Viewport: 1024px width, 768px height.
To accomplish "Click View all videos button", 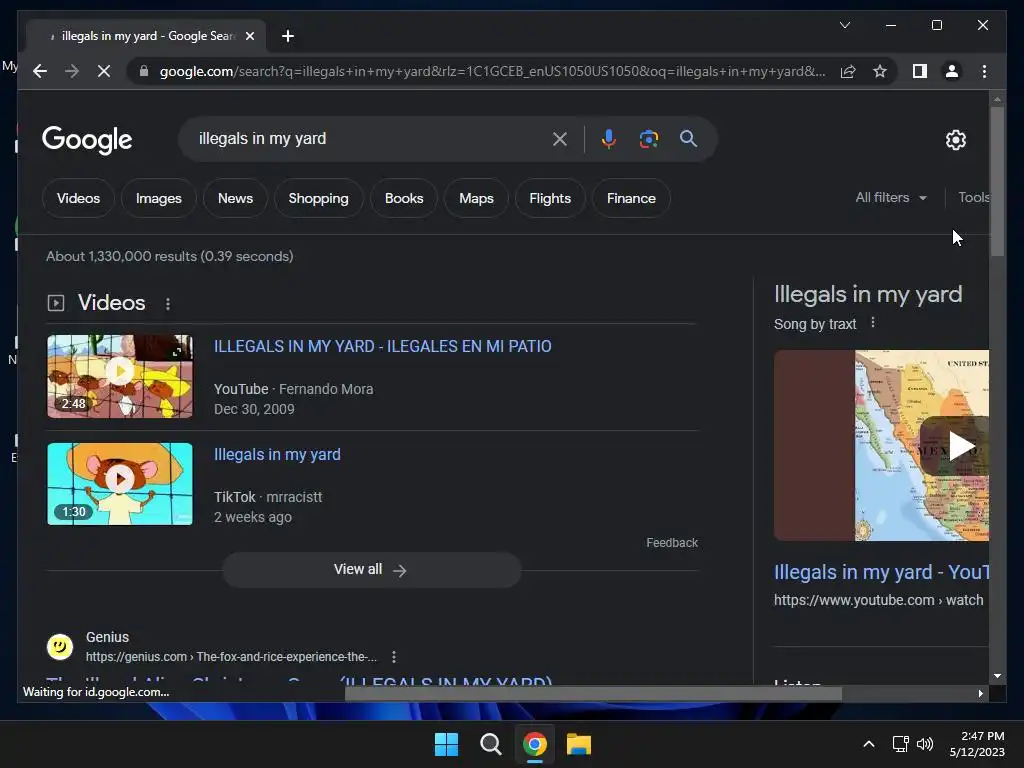I will pyautogui.click(x=372, y=569).
